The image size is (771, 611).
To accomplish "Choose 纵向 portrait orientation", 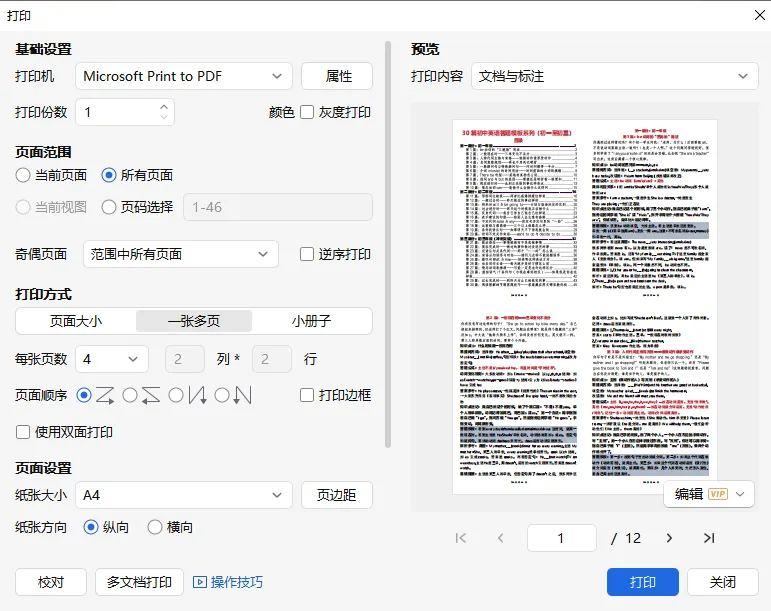I will point(90,527).
